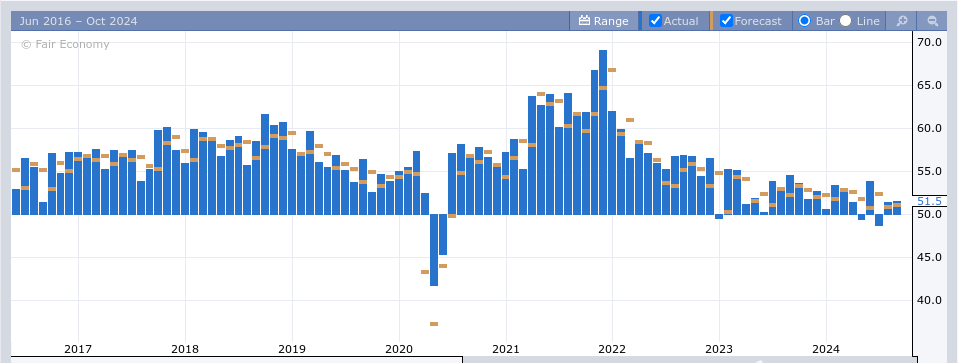Click the 70.0 label on value axis
Viewport: 958px width, 363px height.
point(929,42)
